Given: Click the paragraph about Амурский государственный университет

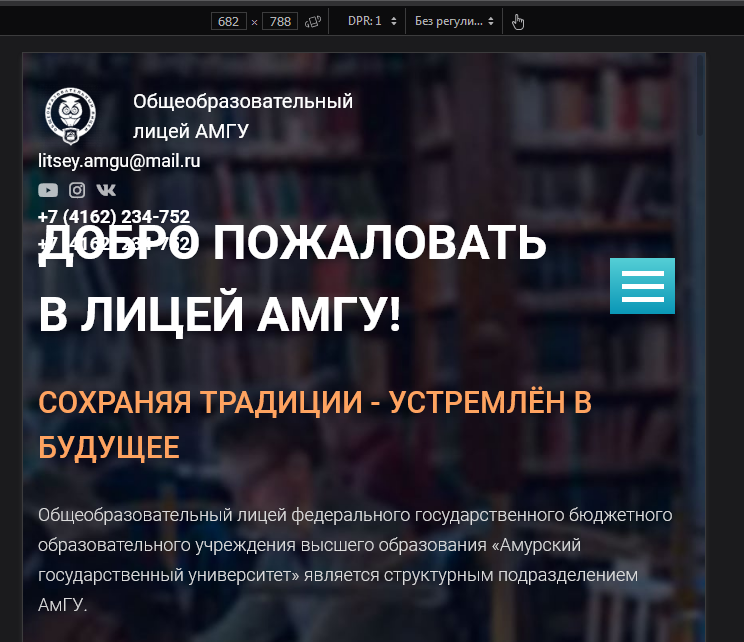Looking at the screenshot, I should click(x=354, y=560).
